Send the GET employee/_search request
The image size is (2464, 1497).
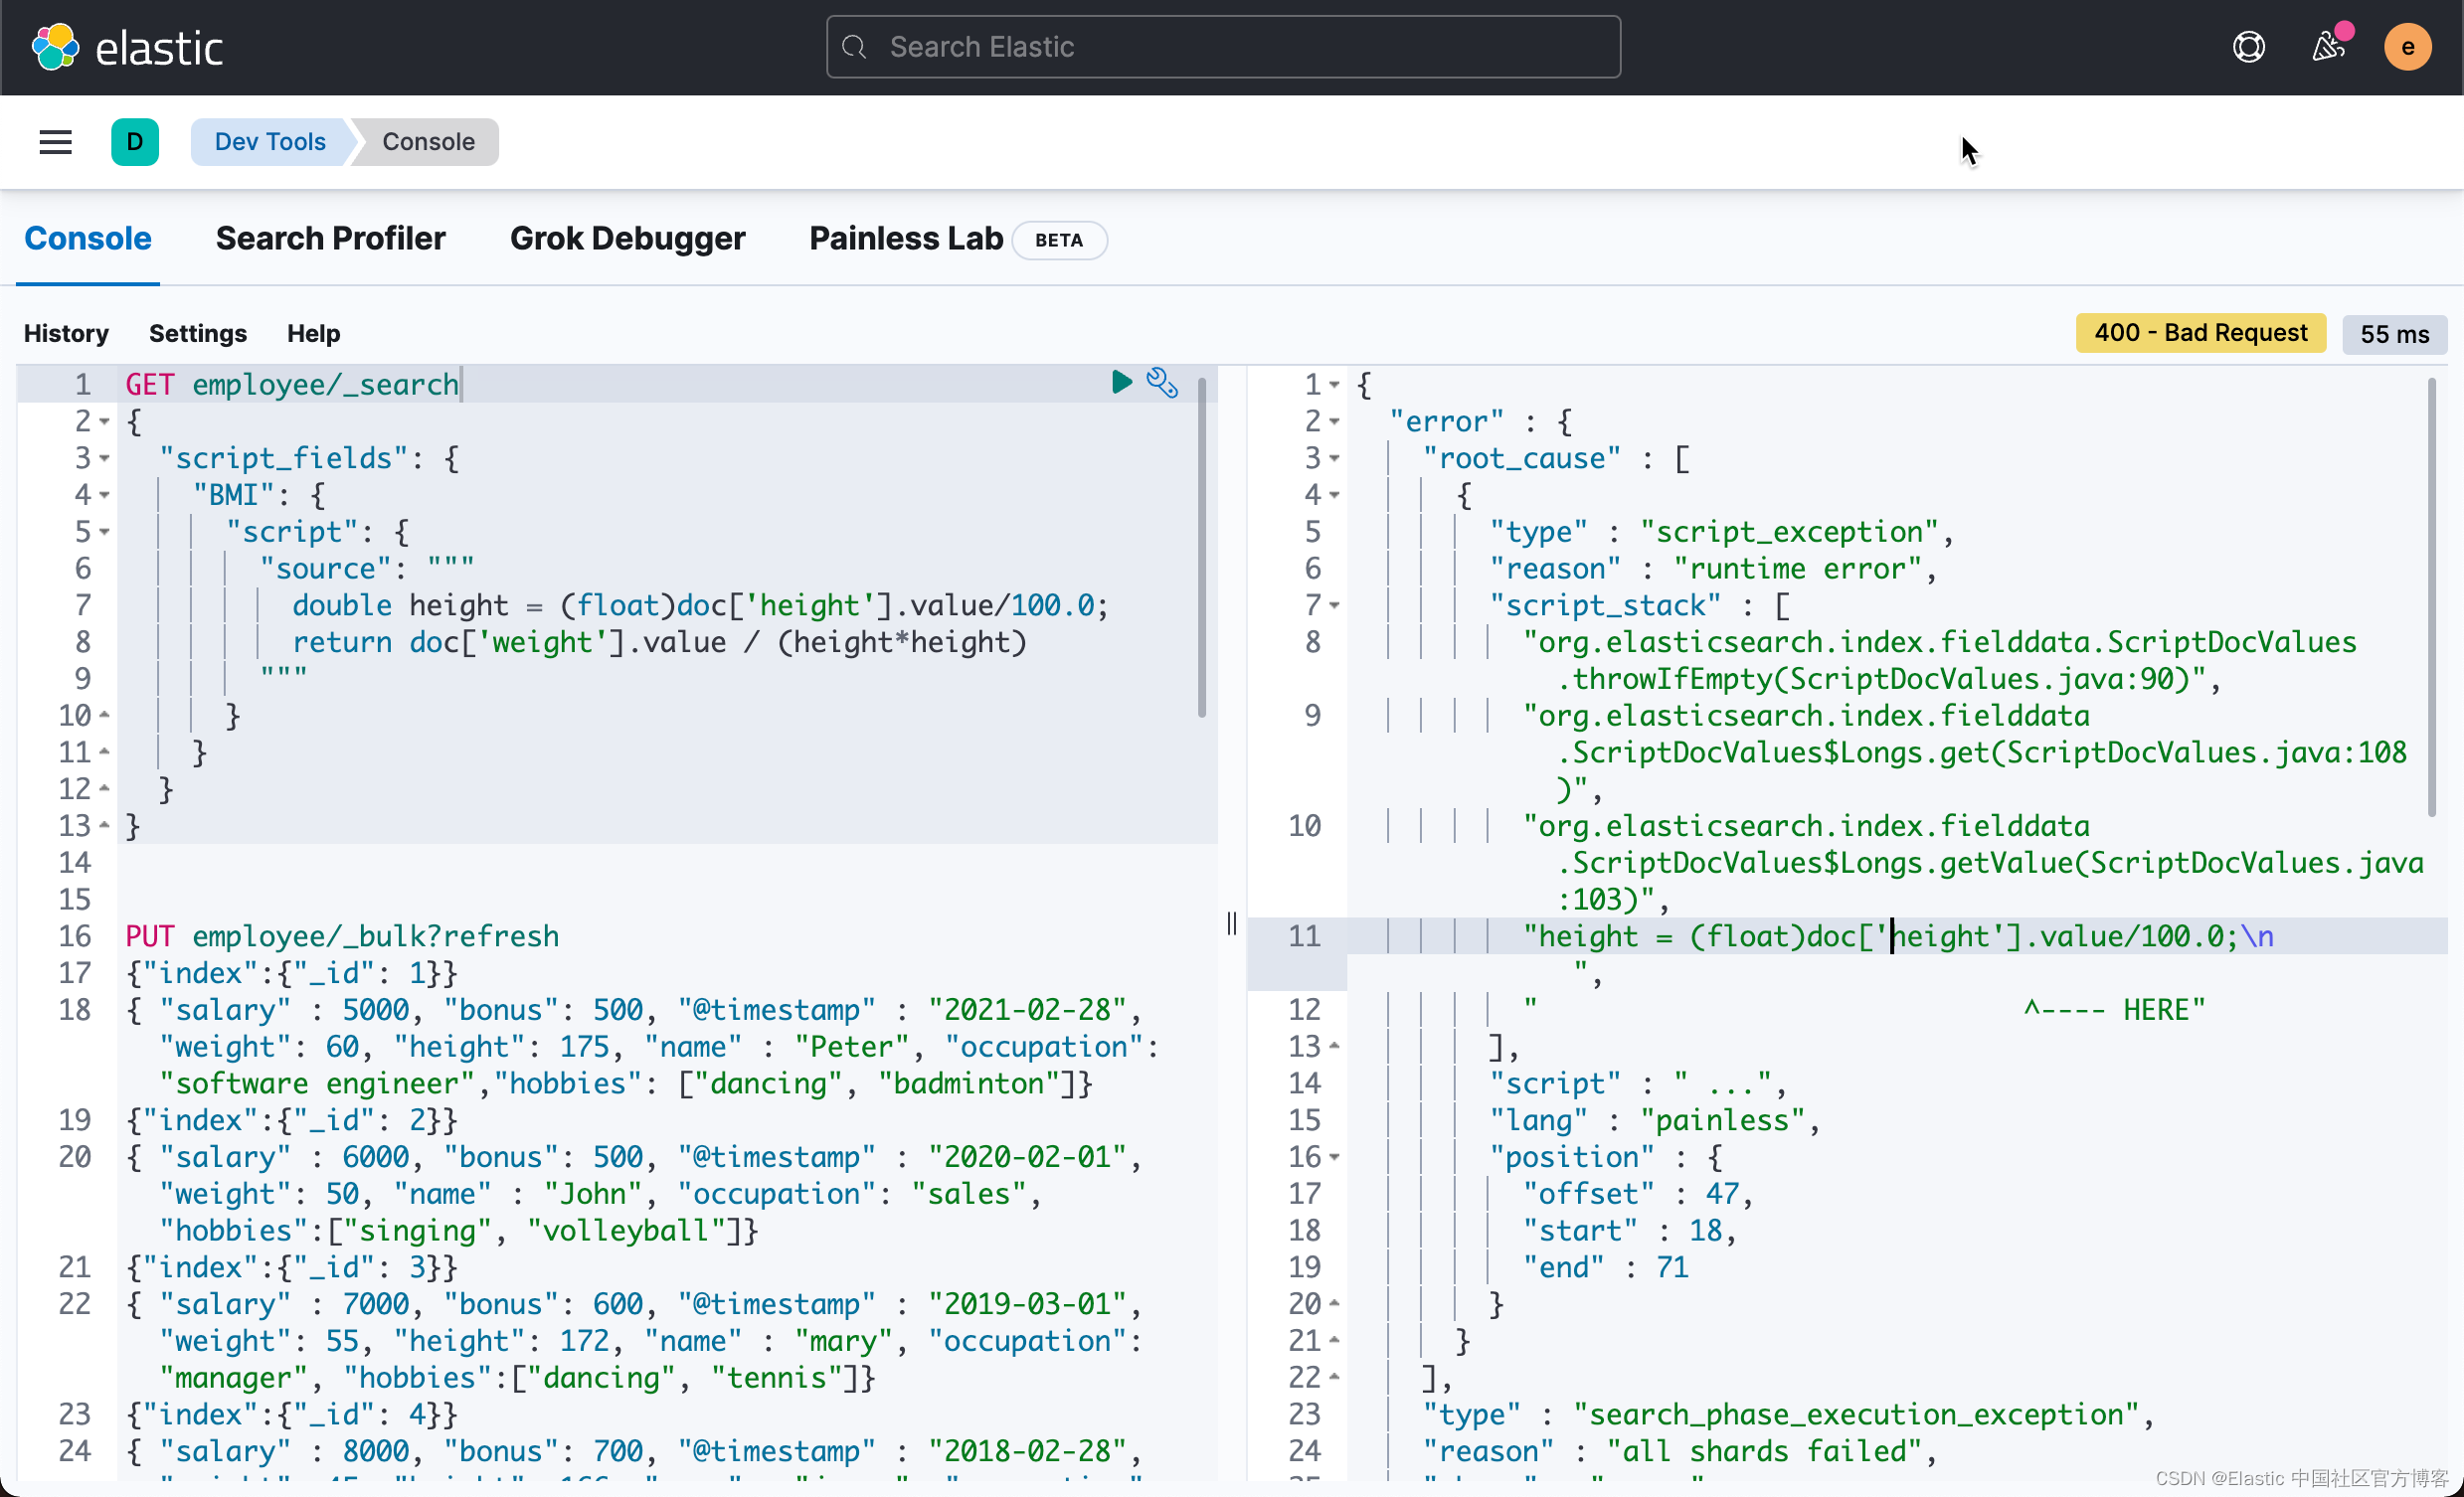click(1120, 383)
